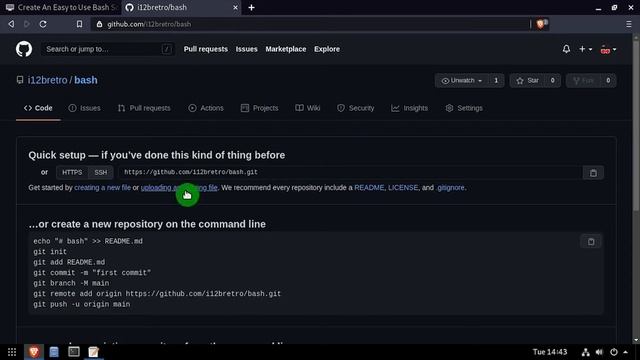The width and height of the screenshot is (640, 360).
Task: Open a new browser tab
Action: tap(251, 7)
